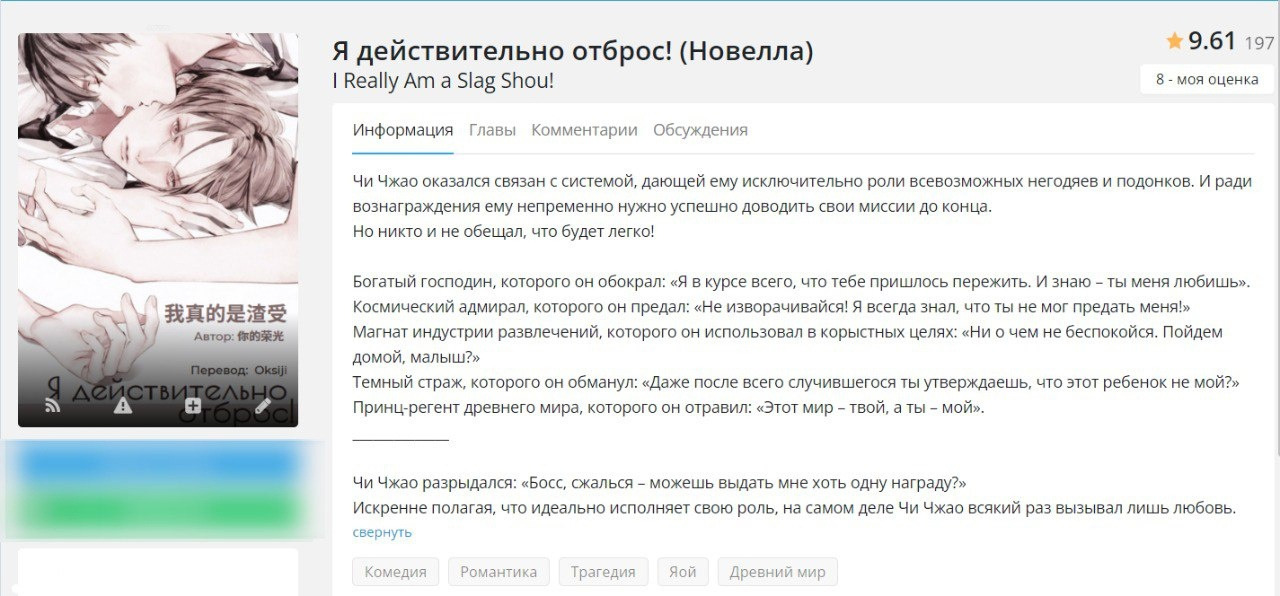The image size is (1280, 596).
Task: Click the novel cover image
Action: (x=158, y=200)
